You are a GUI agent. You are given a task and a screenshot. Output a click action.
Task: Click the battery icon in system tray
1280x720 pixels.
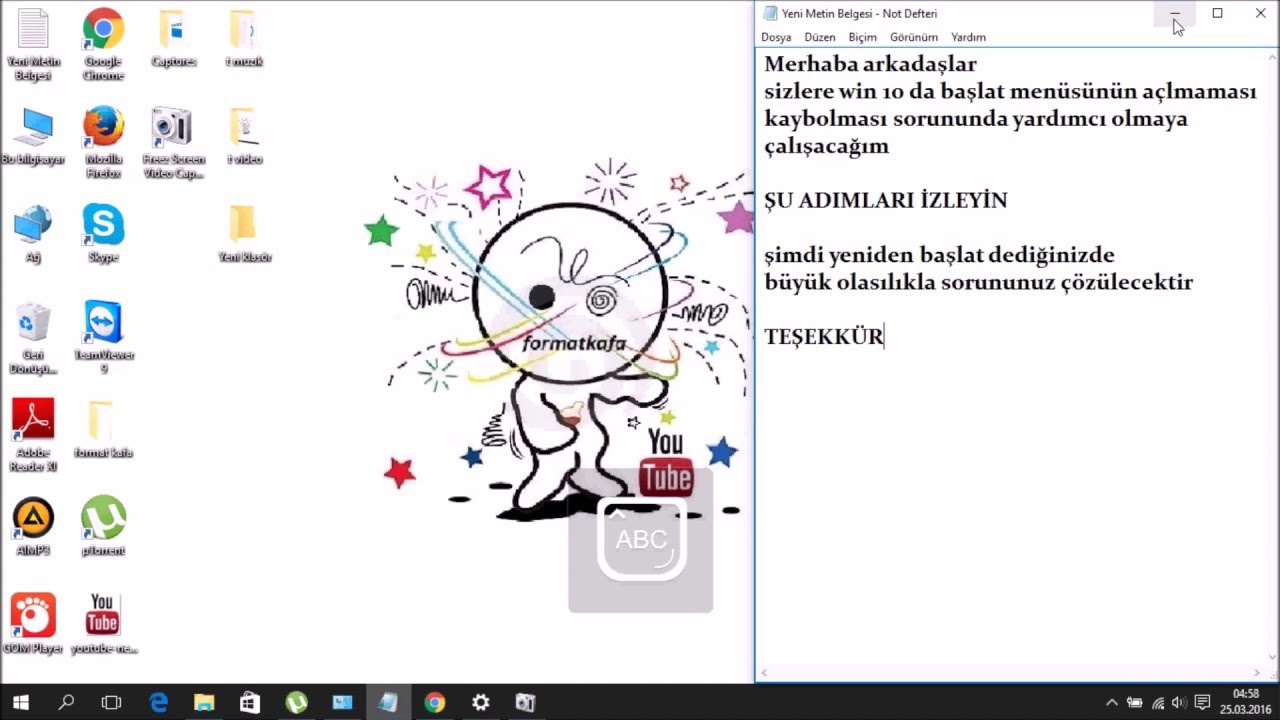(1135, 703)
